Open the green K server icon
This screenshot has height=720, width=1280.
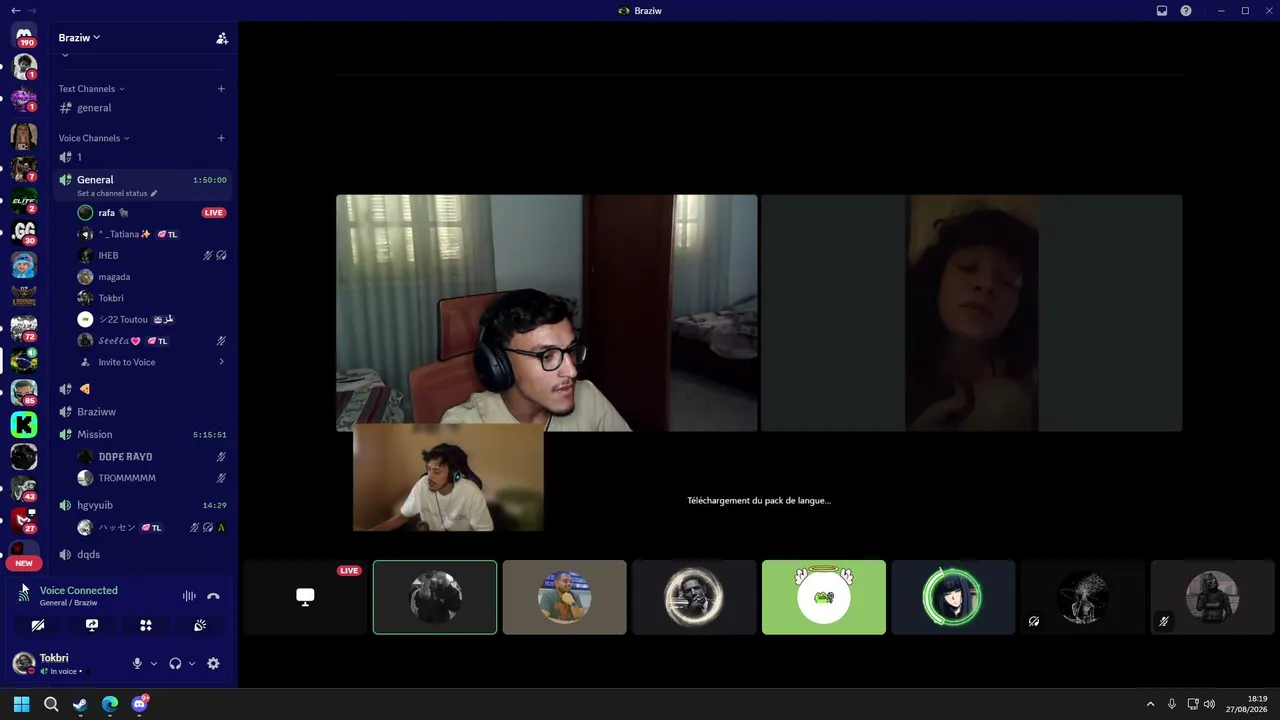24,425
